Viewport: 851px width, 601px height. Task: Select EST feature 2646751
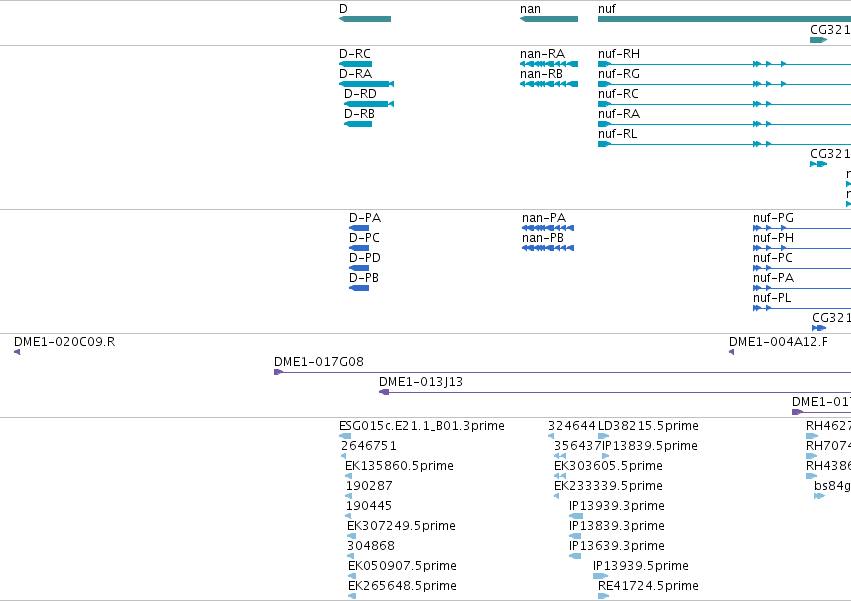point(344,456)
